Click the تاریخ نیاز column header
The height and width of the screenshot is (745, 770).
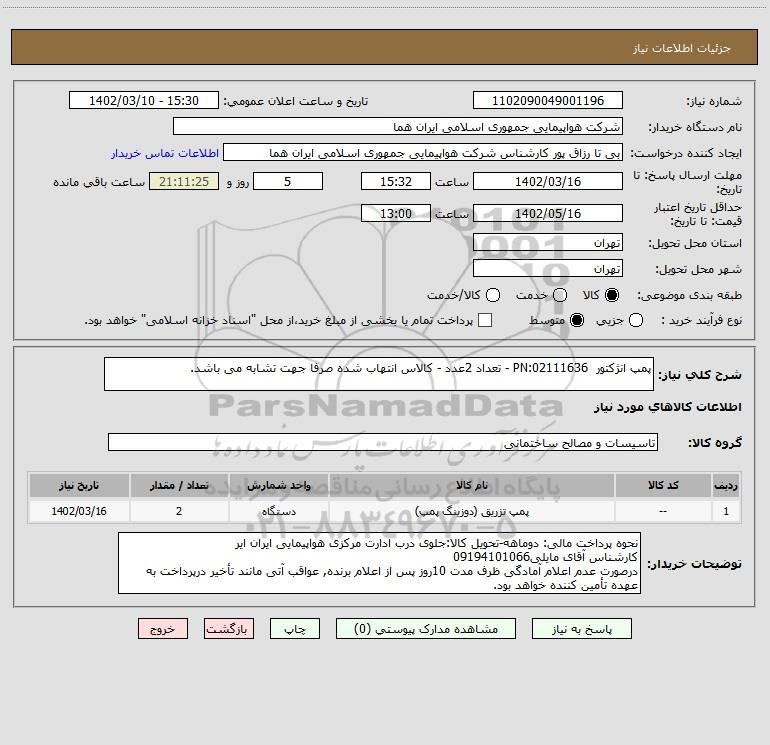coord(79,485)
